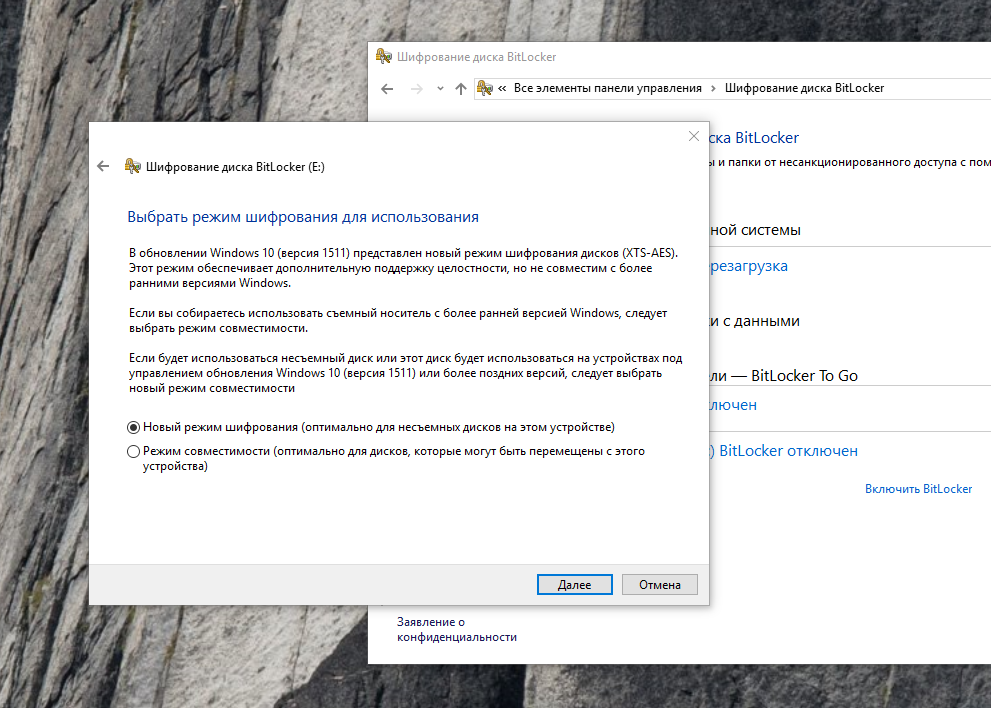The image size is (991, 708).
Task: Expand the chevron after 'Все элементы панели управления'
Action: pos(714,88)
